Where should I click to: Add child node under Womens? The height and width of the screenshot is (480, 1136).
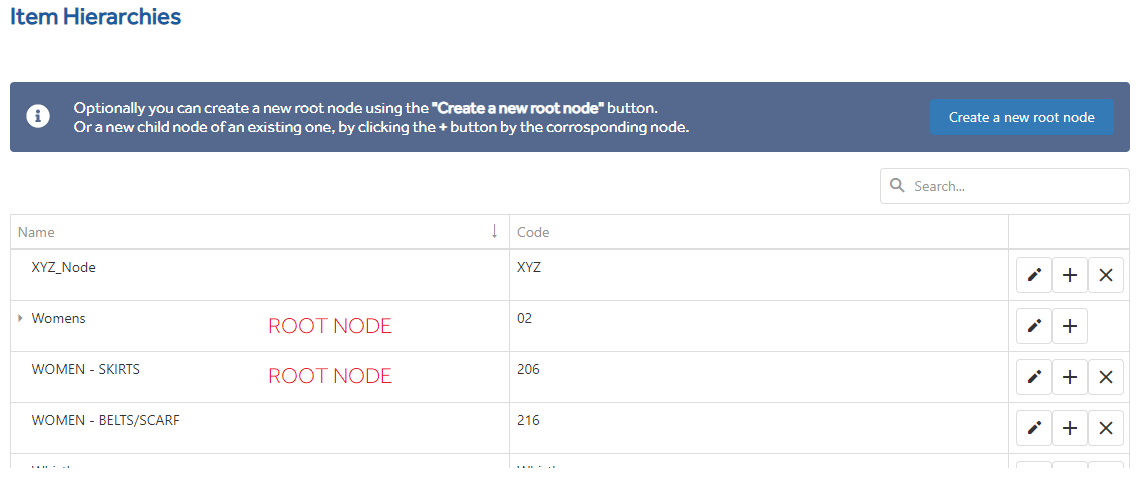[x=1070, y=326]
